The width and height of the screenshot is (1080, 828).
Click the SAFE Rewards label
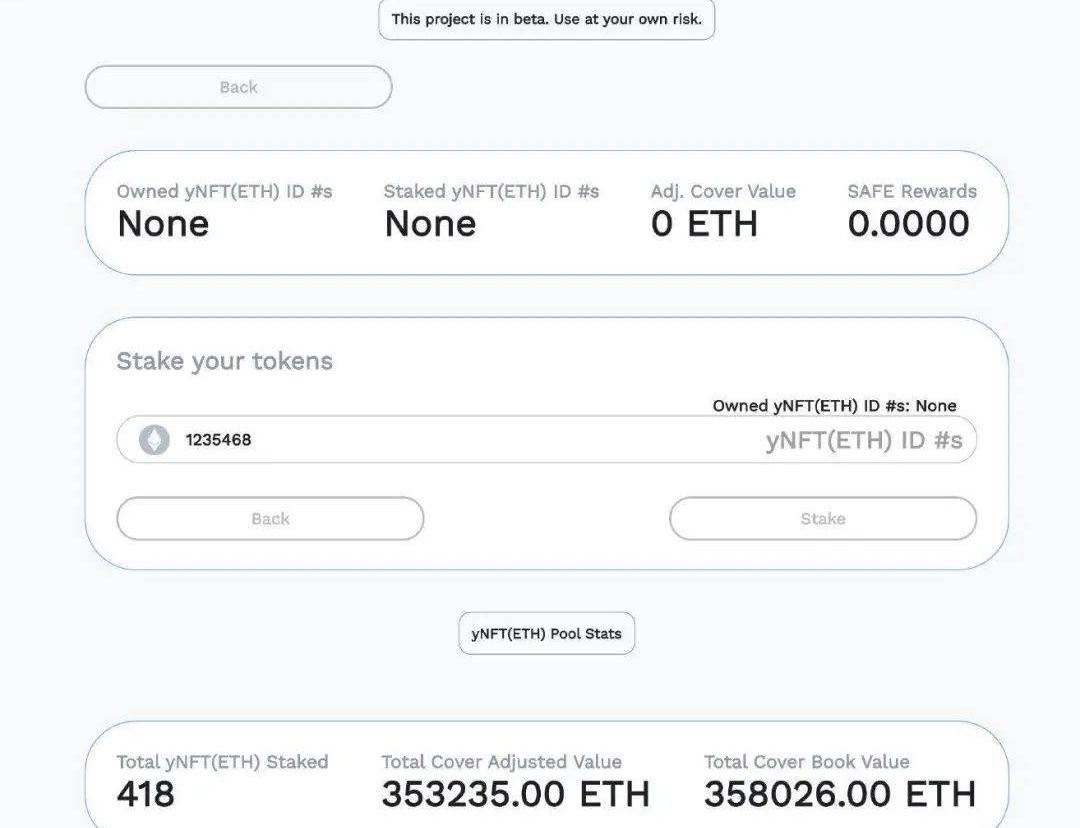click(912, 191)
